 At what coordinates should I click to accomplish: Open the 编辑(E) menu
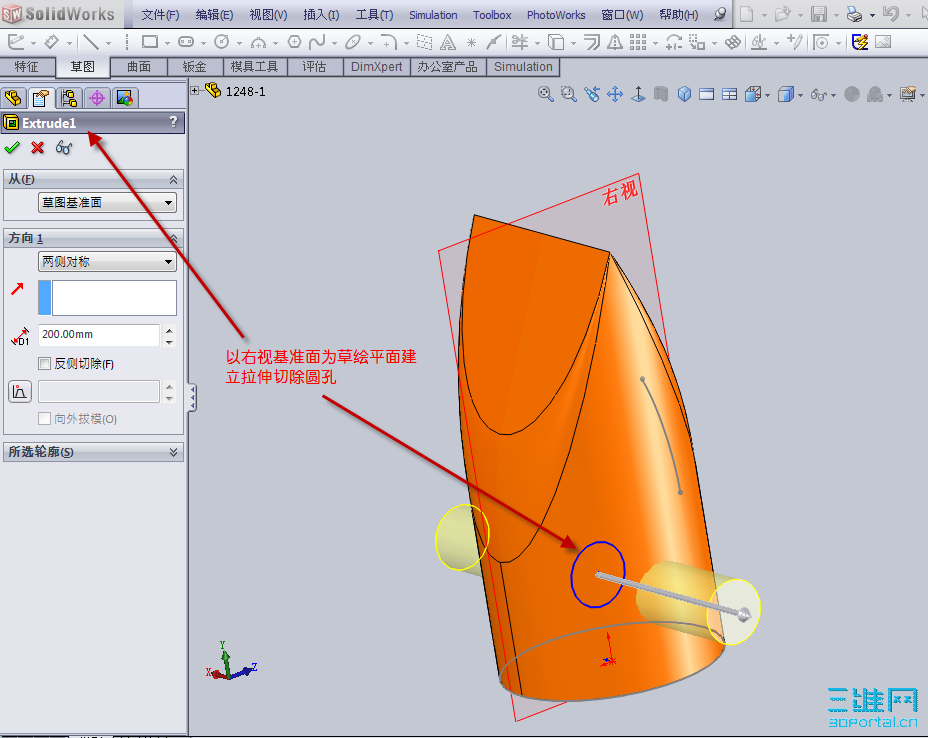[x=214, y=15]
